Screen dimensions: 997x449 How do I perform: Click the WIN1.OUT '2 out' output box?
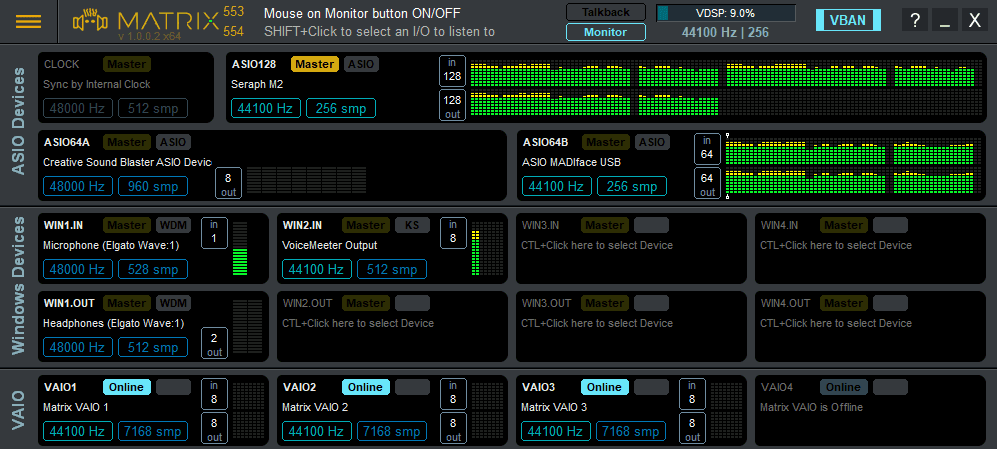point(214,344)
